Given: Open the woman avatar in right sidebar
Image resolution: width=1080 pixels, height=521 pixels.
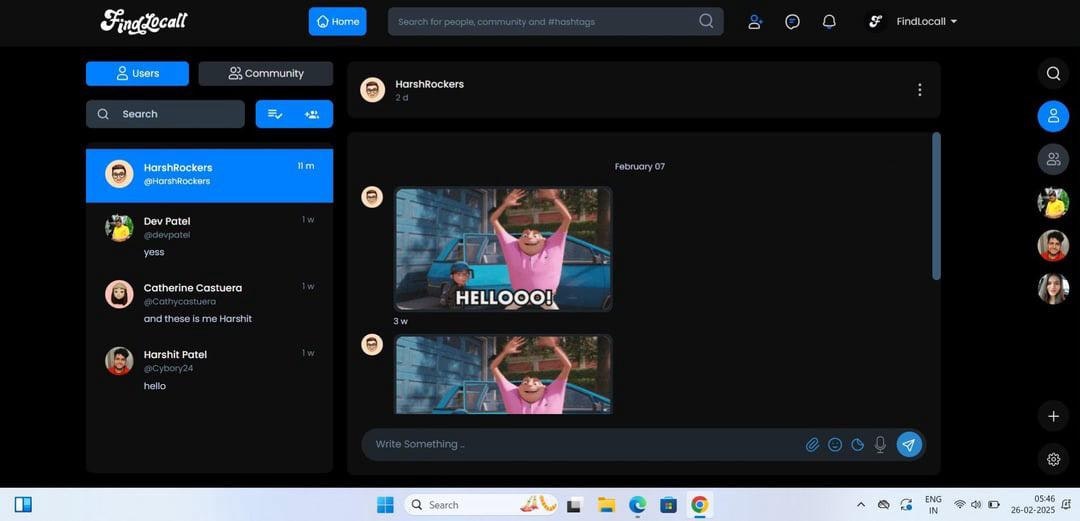Looking at the screenshot, I should 1053,289.
